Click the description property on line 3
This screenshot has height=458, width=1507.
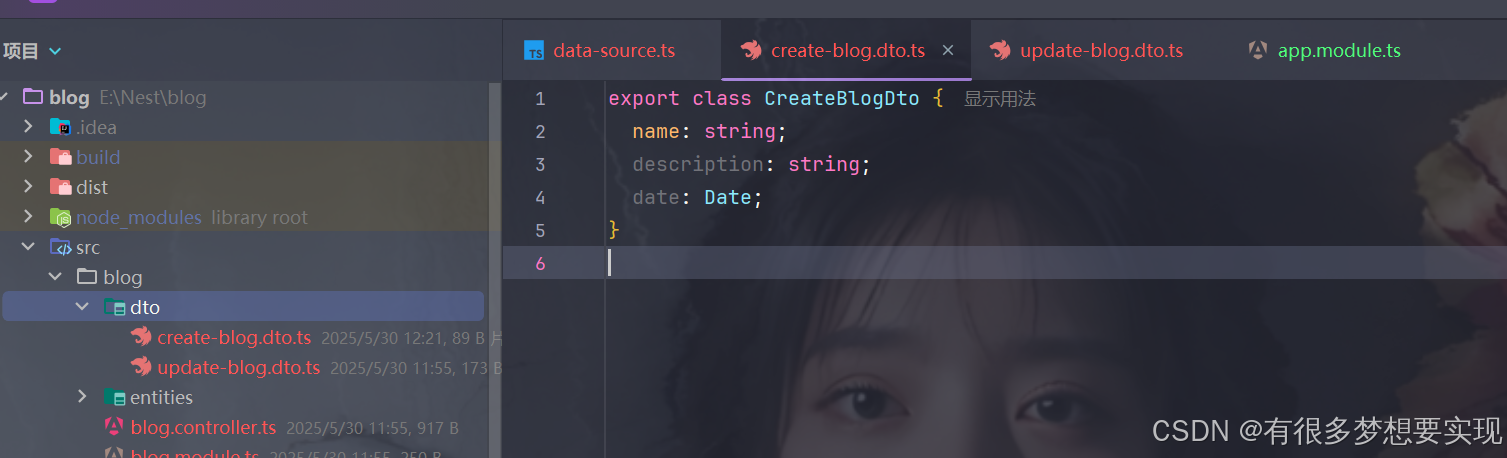coord(698,164)
